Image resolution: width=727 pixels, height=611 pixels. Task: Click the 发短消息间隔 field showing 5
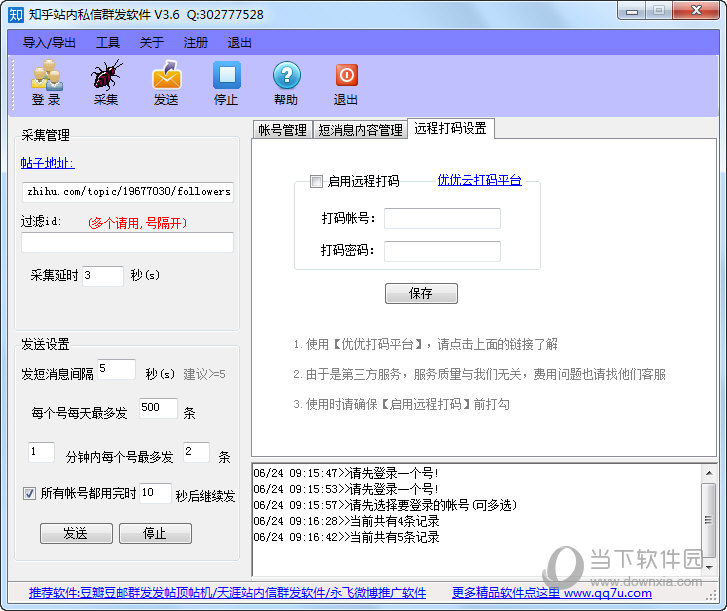pyautogui.click(x=116, y=369)
